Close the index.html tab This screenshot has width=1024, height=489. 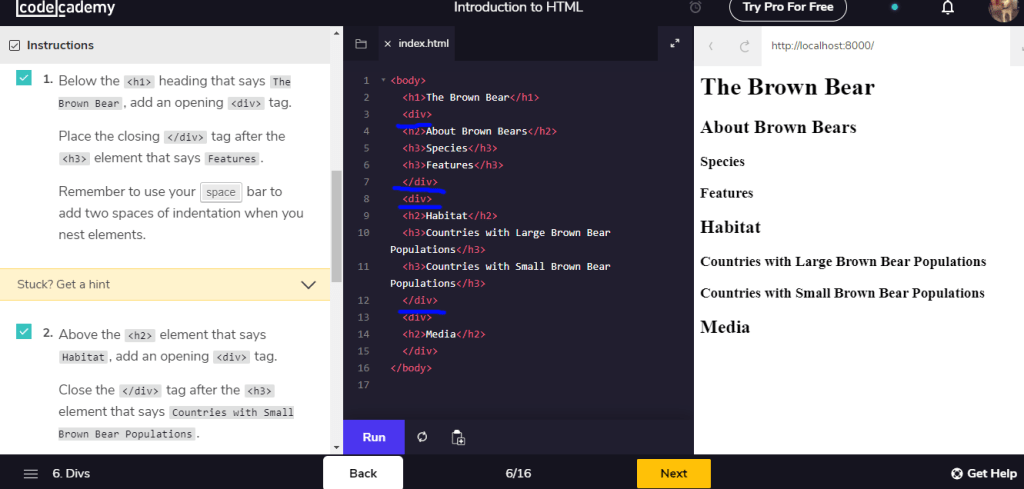tap(388, 44)
